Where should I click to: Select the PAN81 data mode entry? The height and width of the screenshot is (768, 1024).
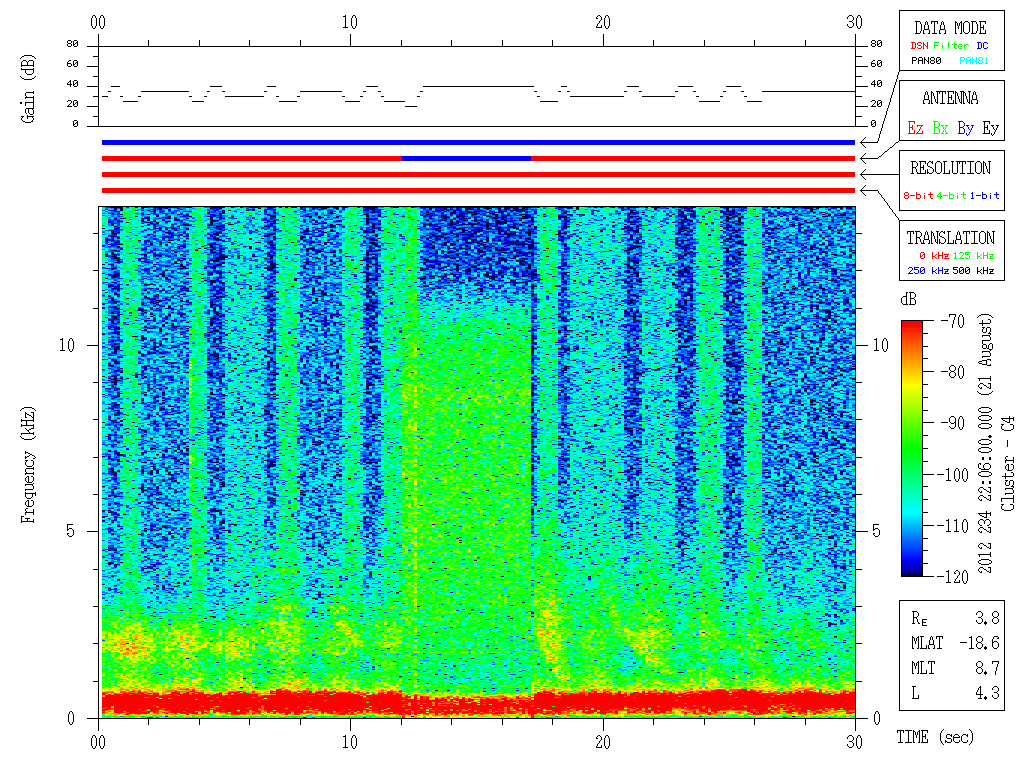(x=974, y=61)
